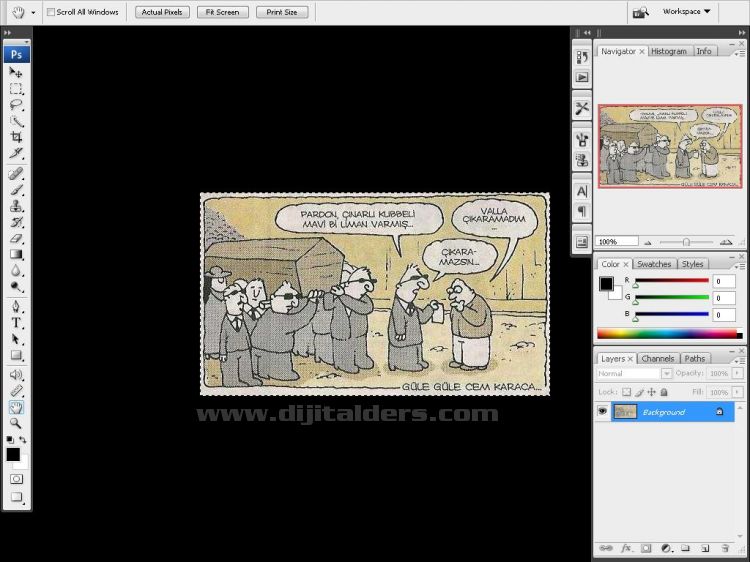Select the Lasso tool
Screen dimensions: 750x562
tap(16, 105)
